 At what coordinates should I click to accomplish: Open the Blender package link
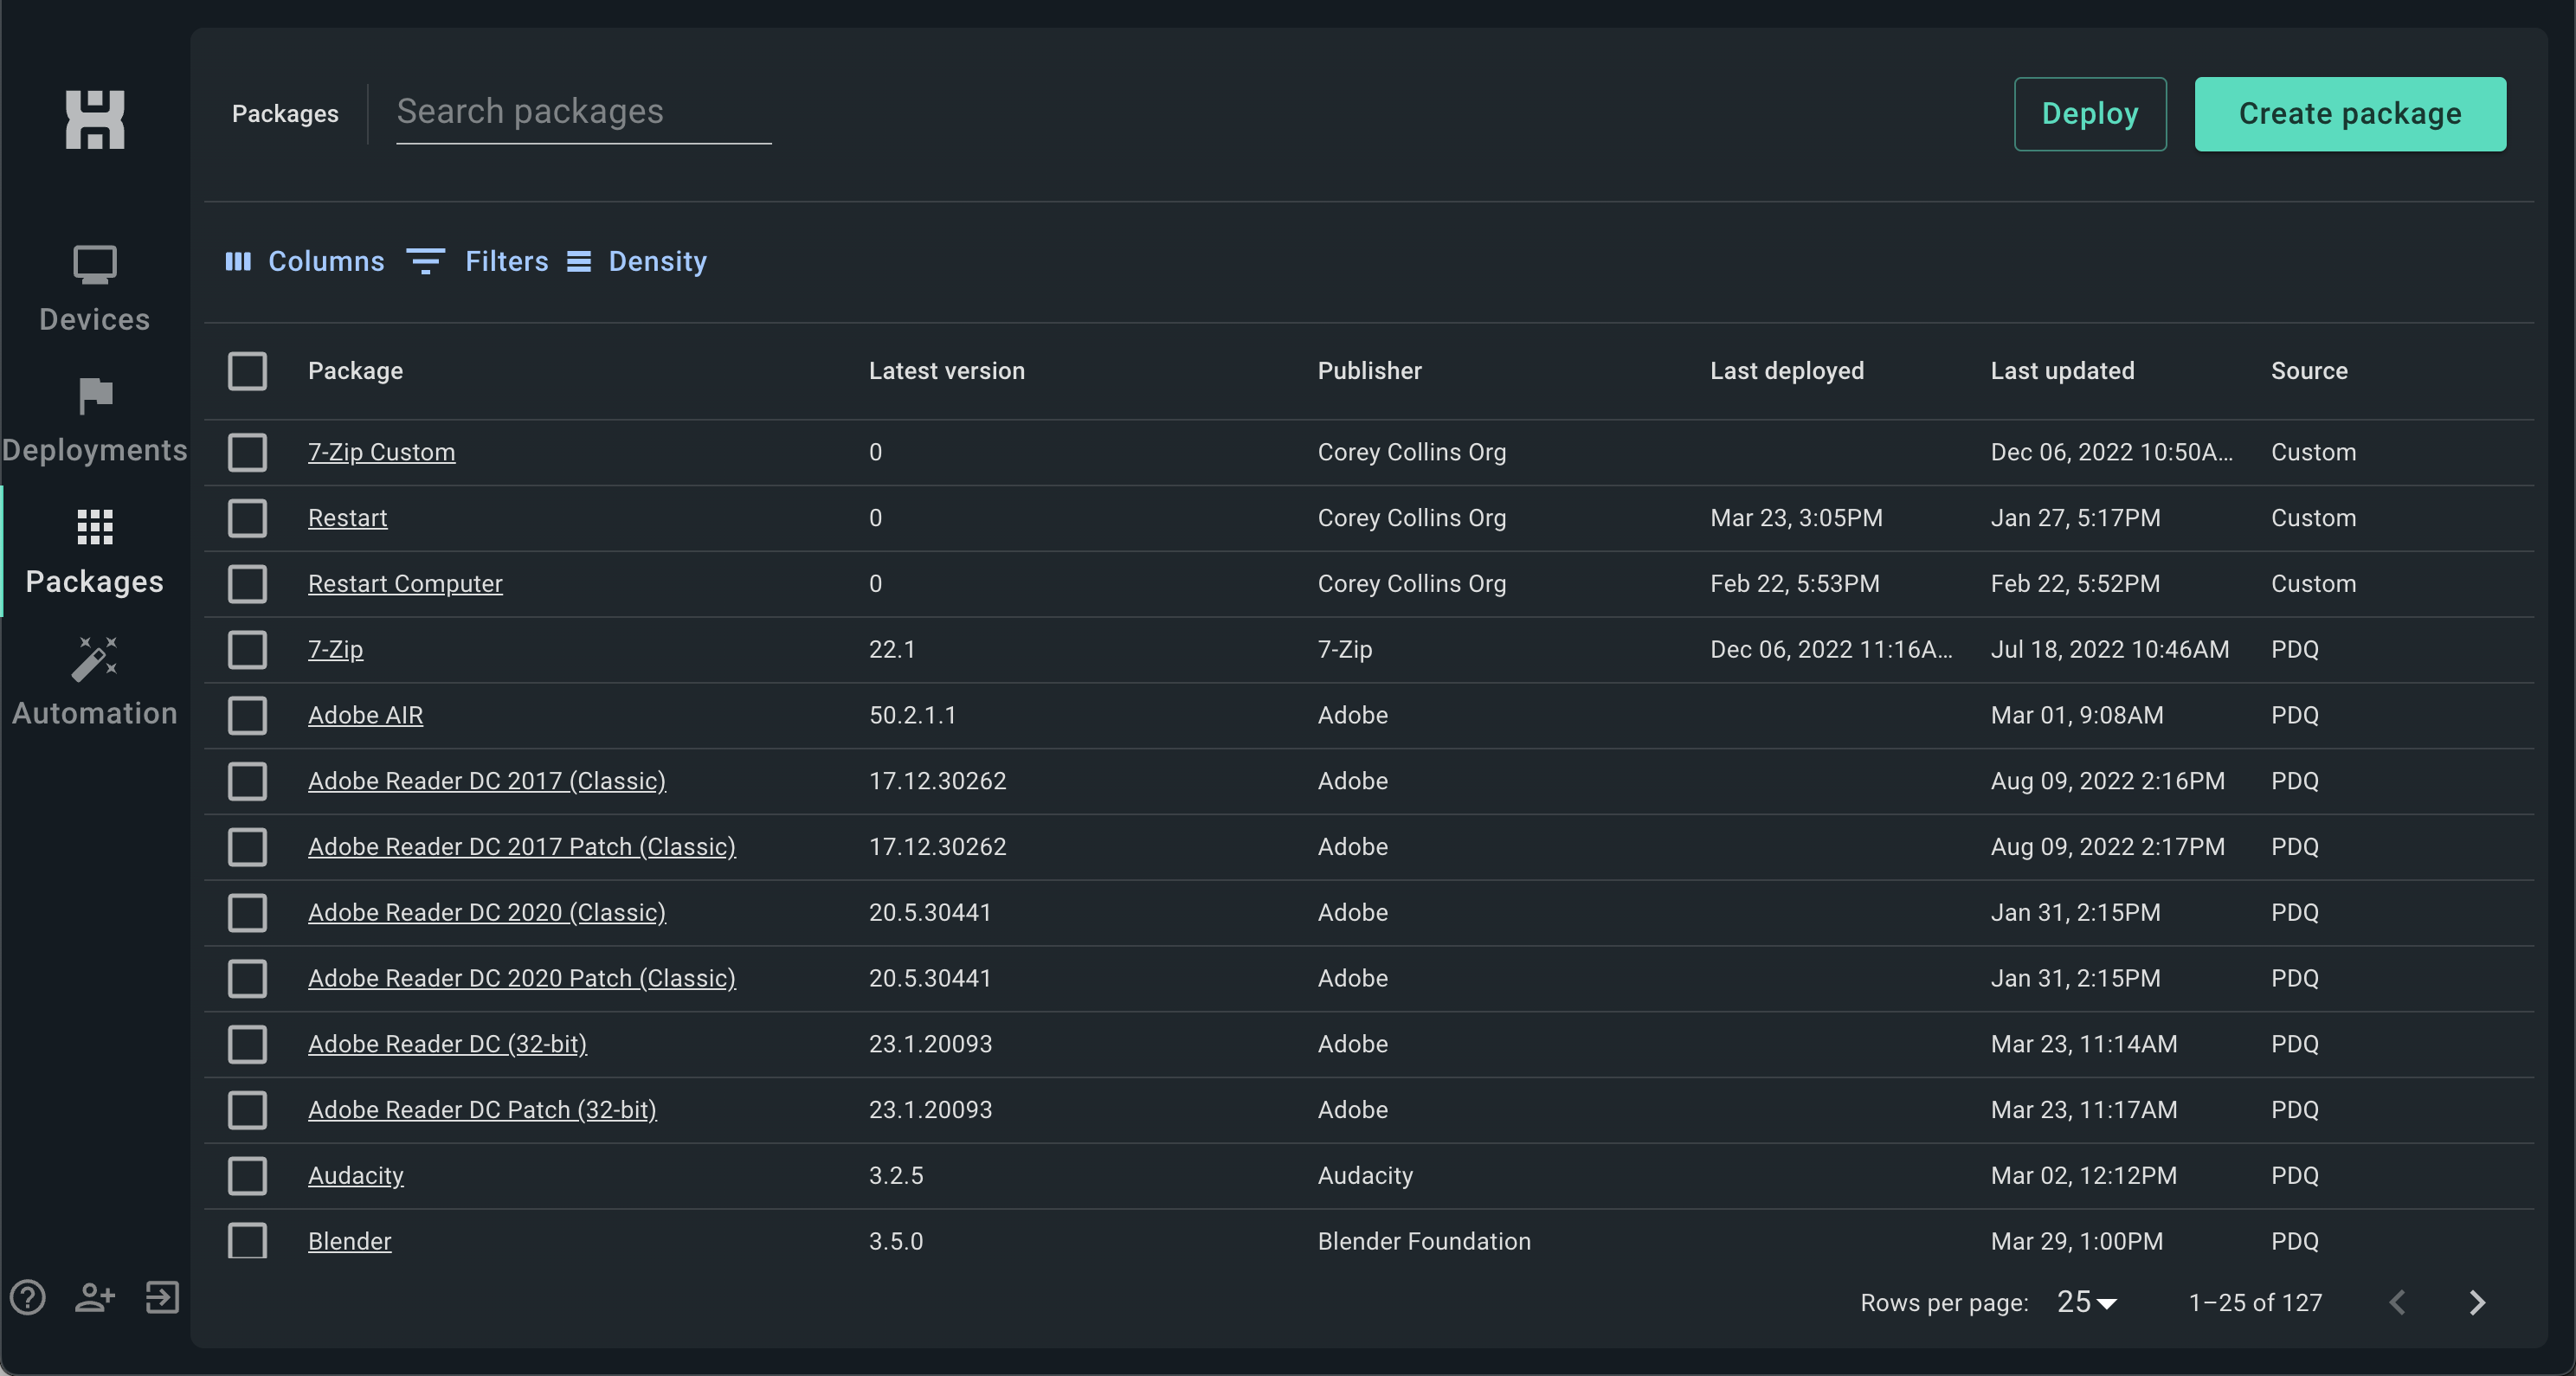pos(349,1241)
